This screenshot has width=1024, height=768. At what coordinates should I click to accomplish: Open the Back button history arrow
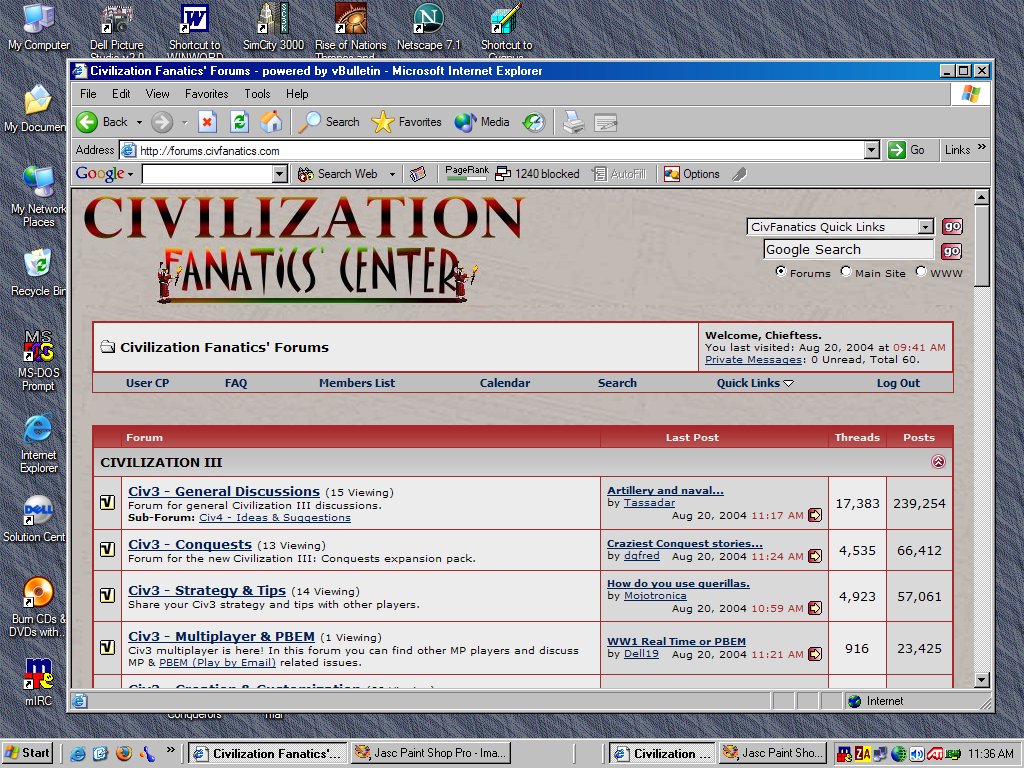click(x=139, y=122)
